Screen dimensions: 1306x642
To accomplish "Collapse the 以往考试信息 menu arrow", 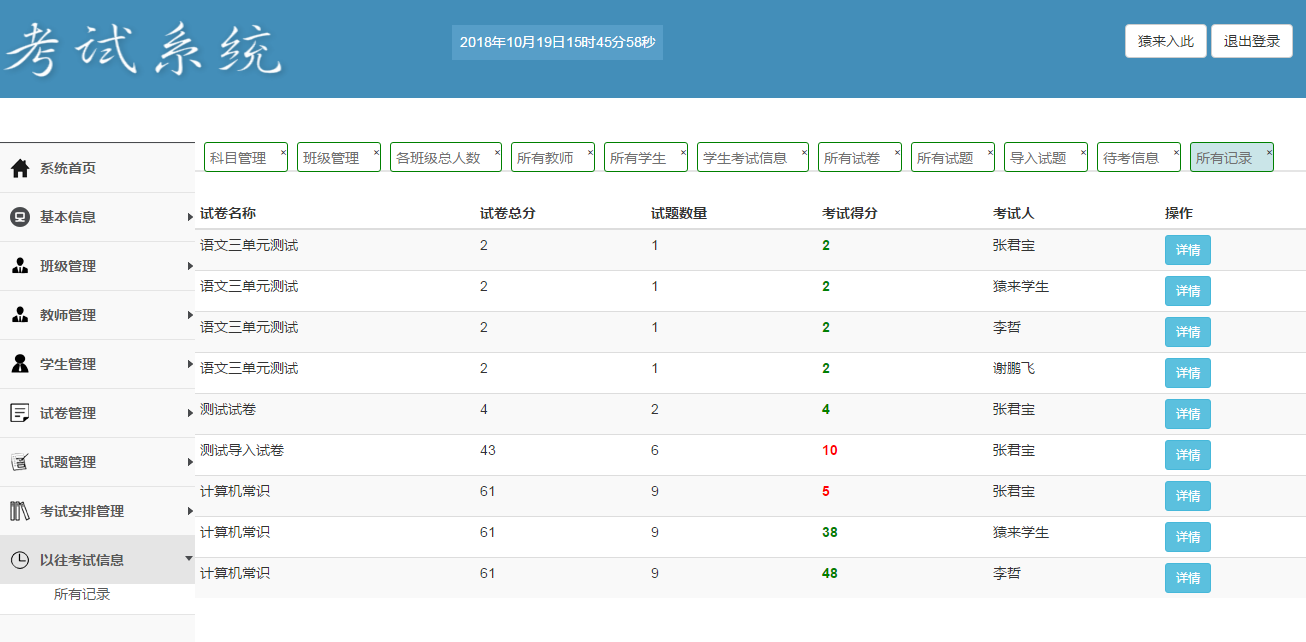I will pos(189,559).
